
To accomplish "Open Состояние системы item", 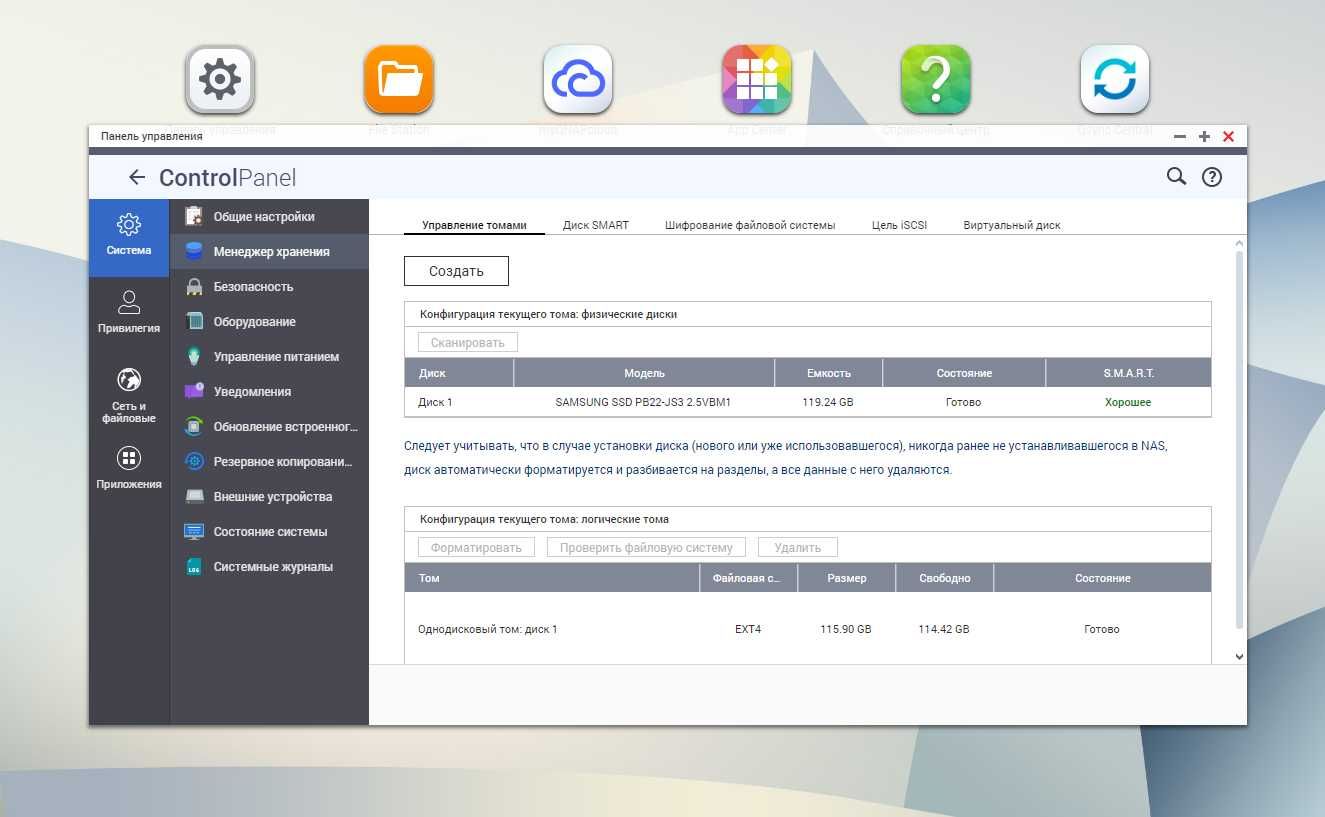I will (x=270, y=532).
